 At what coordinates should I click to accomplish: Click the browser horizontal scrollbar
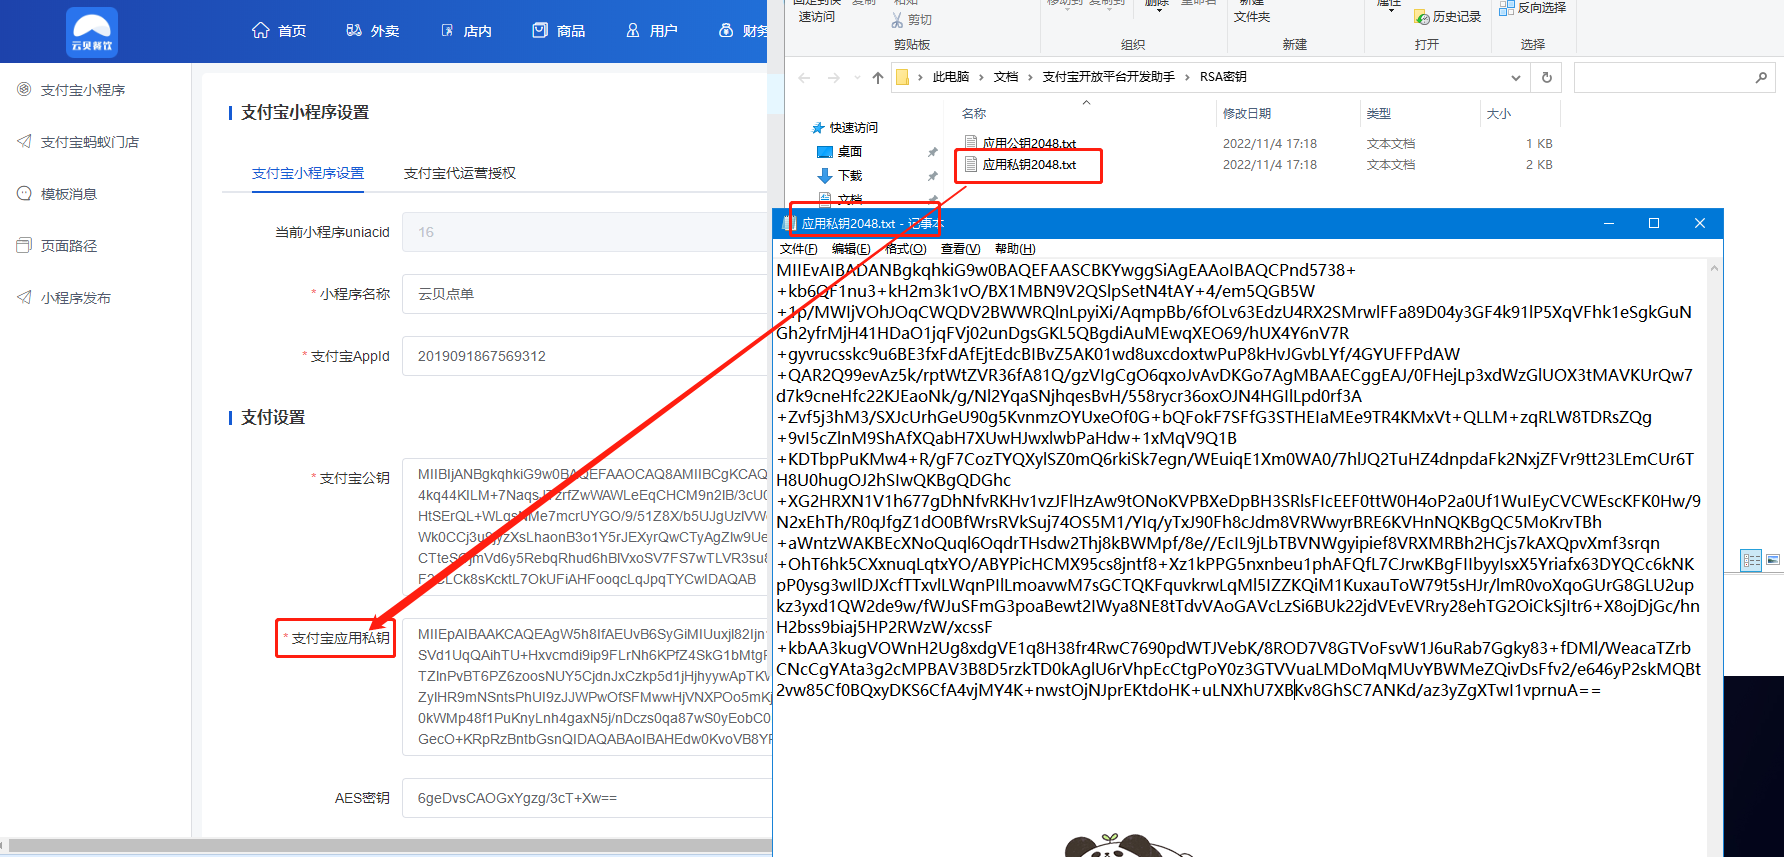(x=390, y=846)
